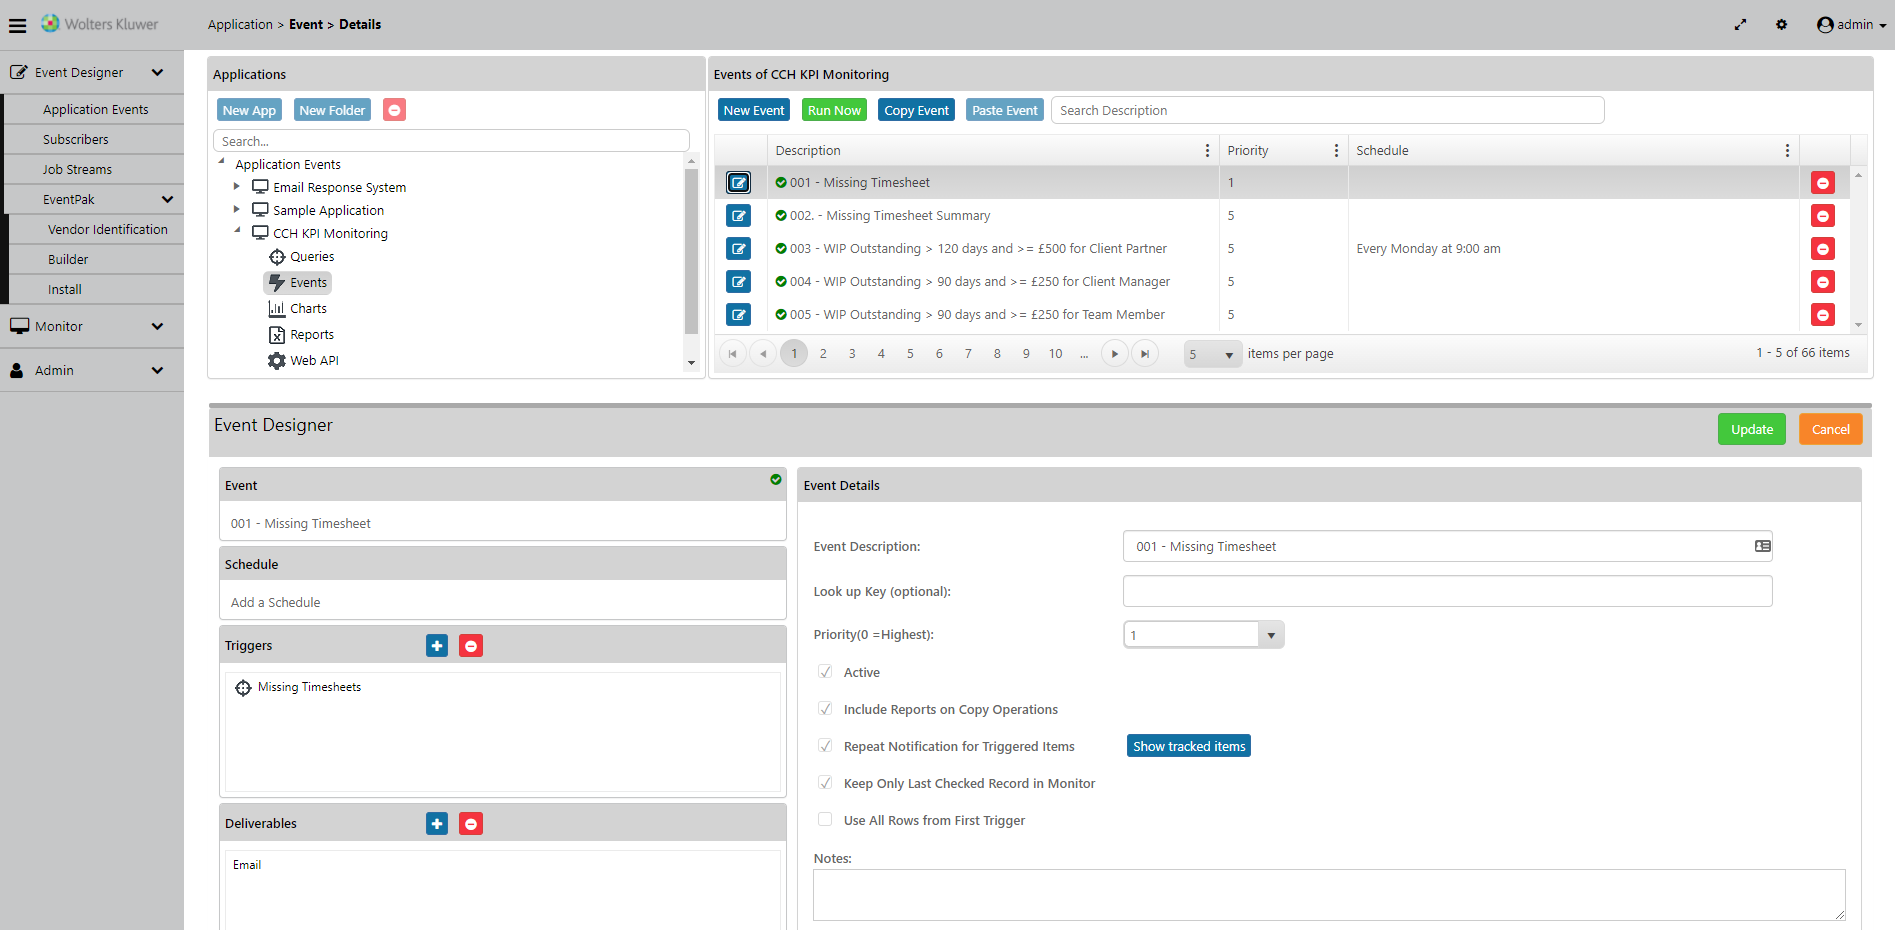Add a new trigger with plus icon
Viewport: 1895px width, 930px height.
tap(437, 646)
